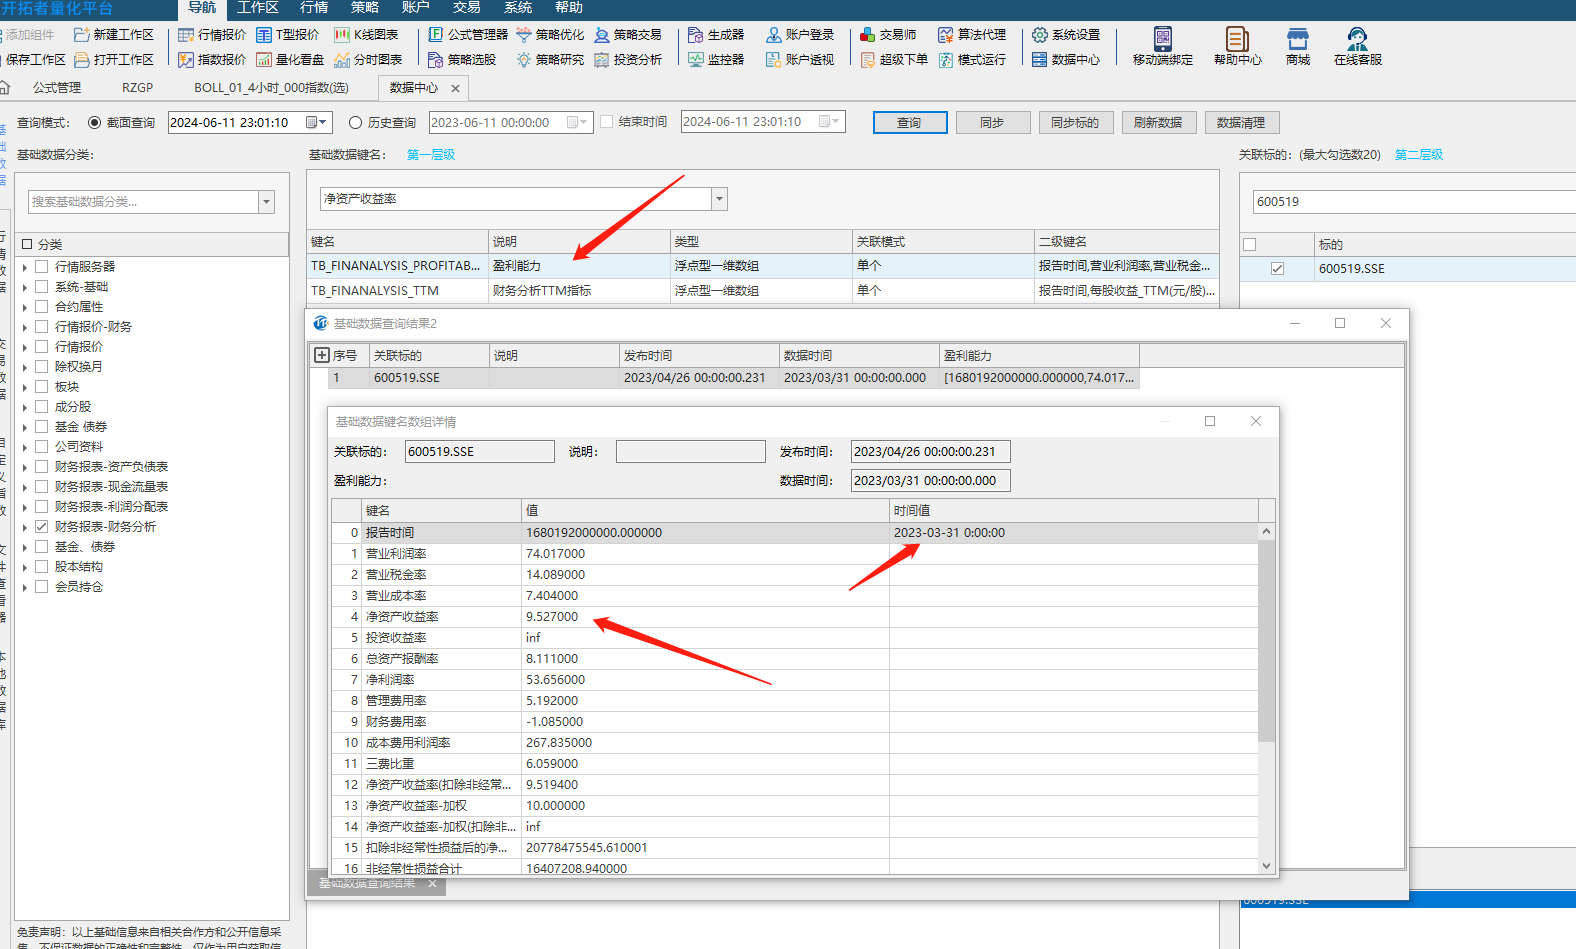Image resolution: width=1576 pixels, height=949 pixels.
Task: Open T型报价 panel
Action: pyautogui.click(x=288, y=35)
